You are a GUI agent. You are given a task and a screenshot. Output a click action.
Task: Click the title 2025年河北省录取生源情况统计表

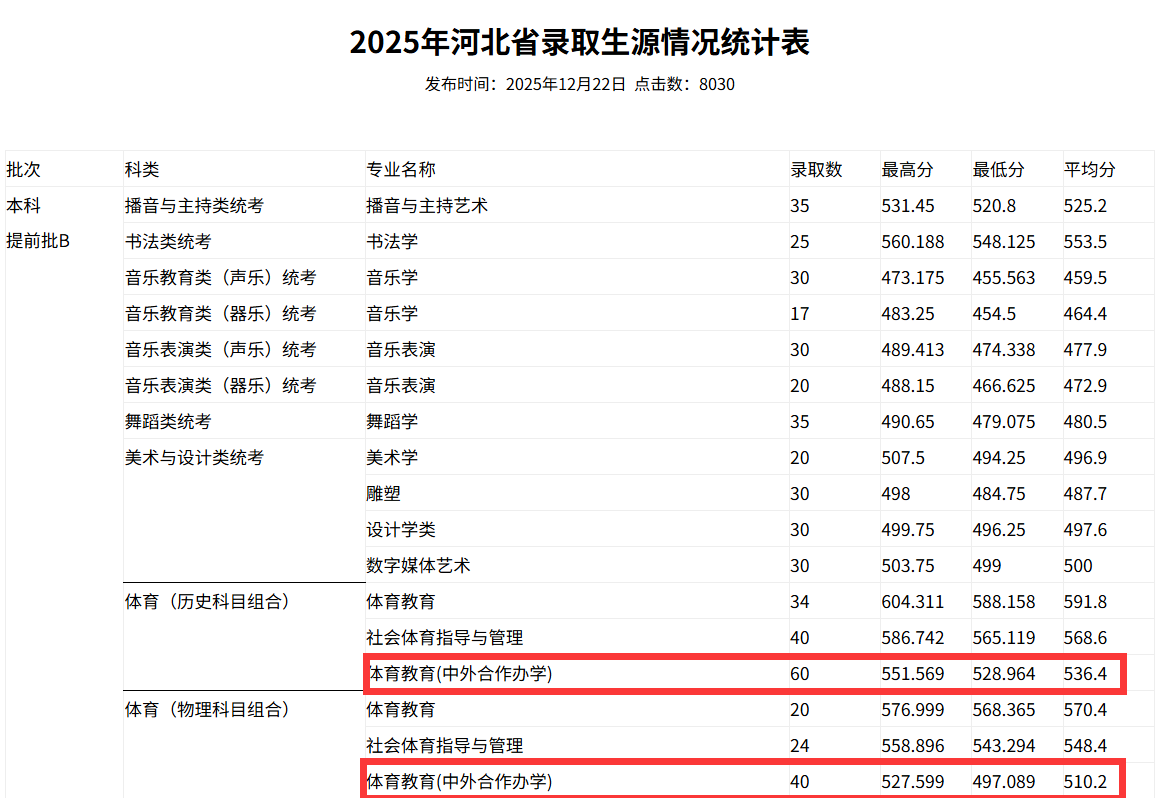(x=580, y=42)
